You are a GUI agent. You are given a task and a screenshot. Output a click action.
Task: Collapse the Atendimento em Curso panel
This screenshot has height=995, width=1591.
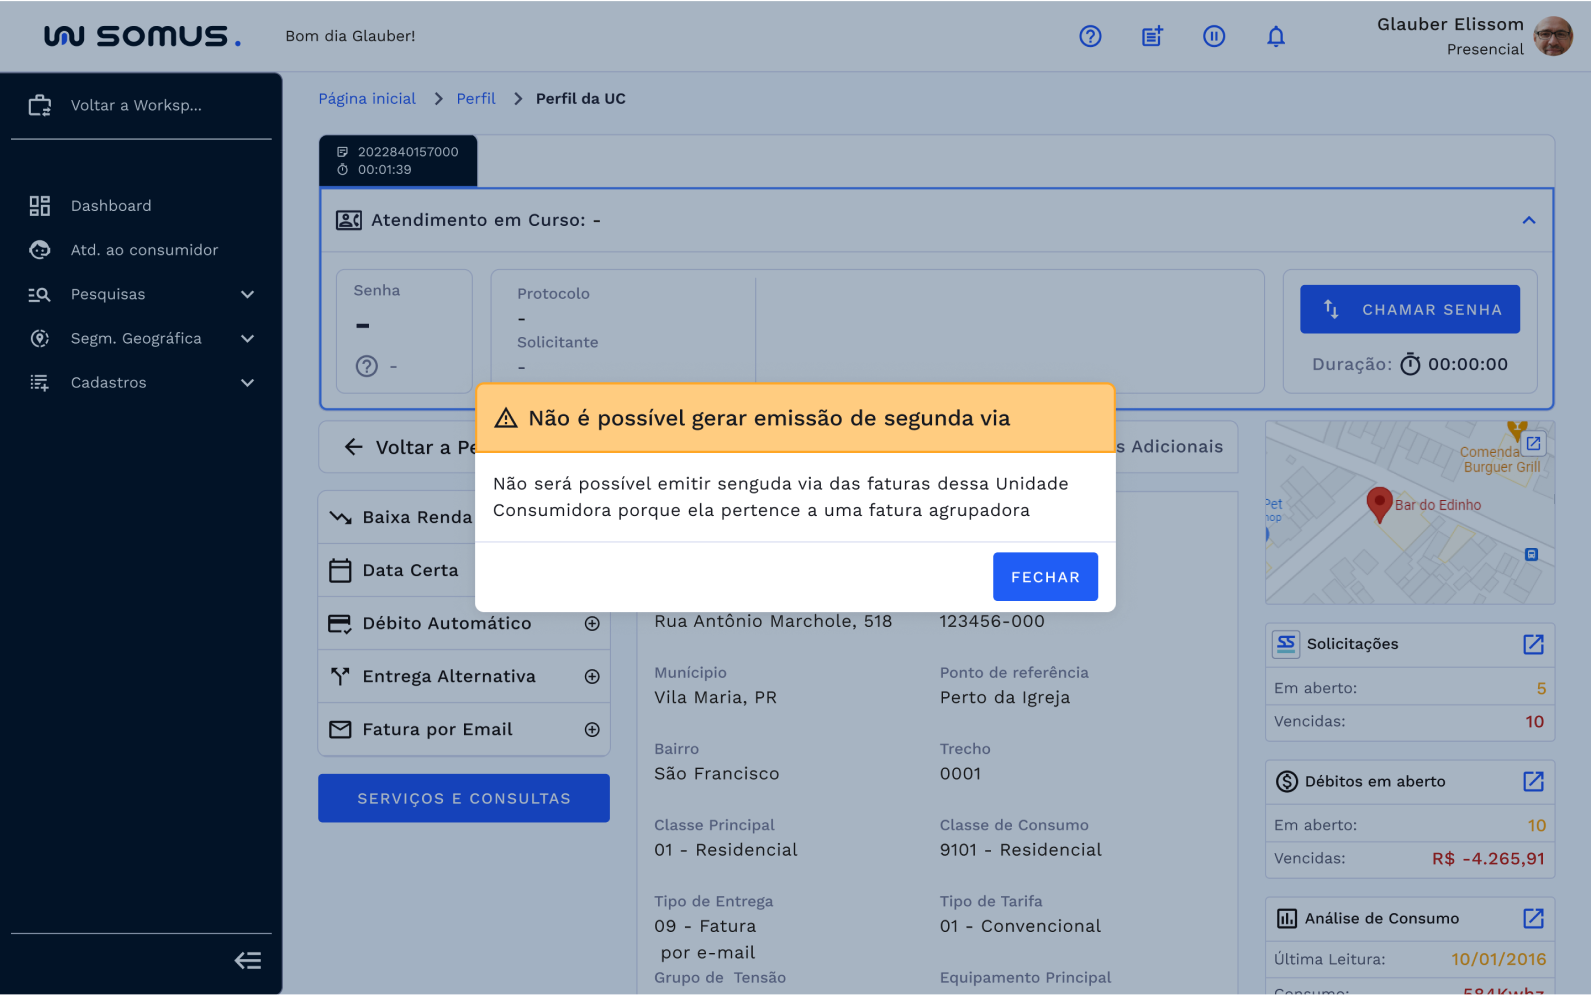(1529, 220)
